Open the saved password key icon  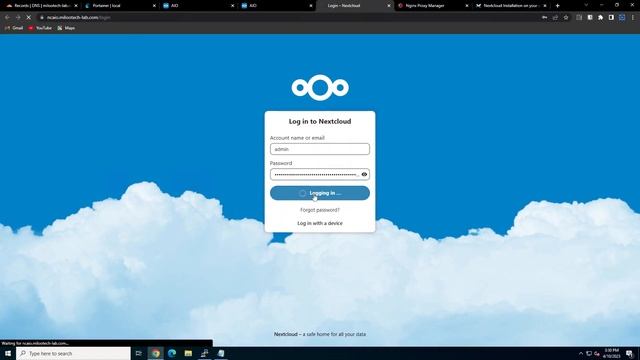(x=544, y=18)
